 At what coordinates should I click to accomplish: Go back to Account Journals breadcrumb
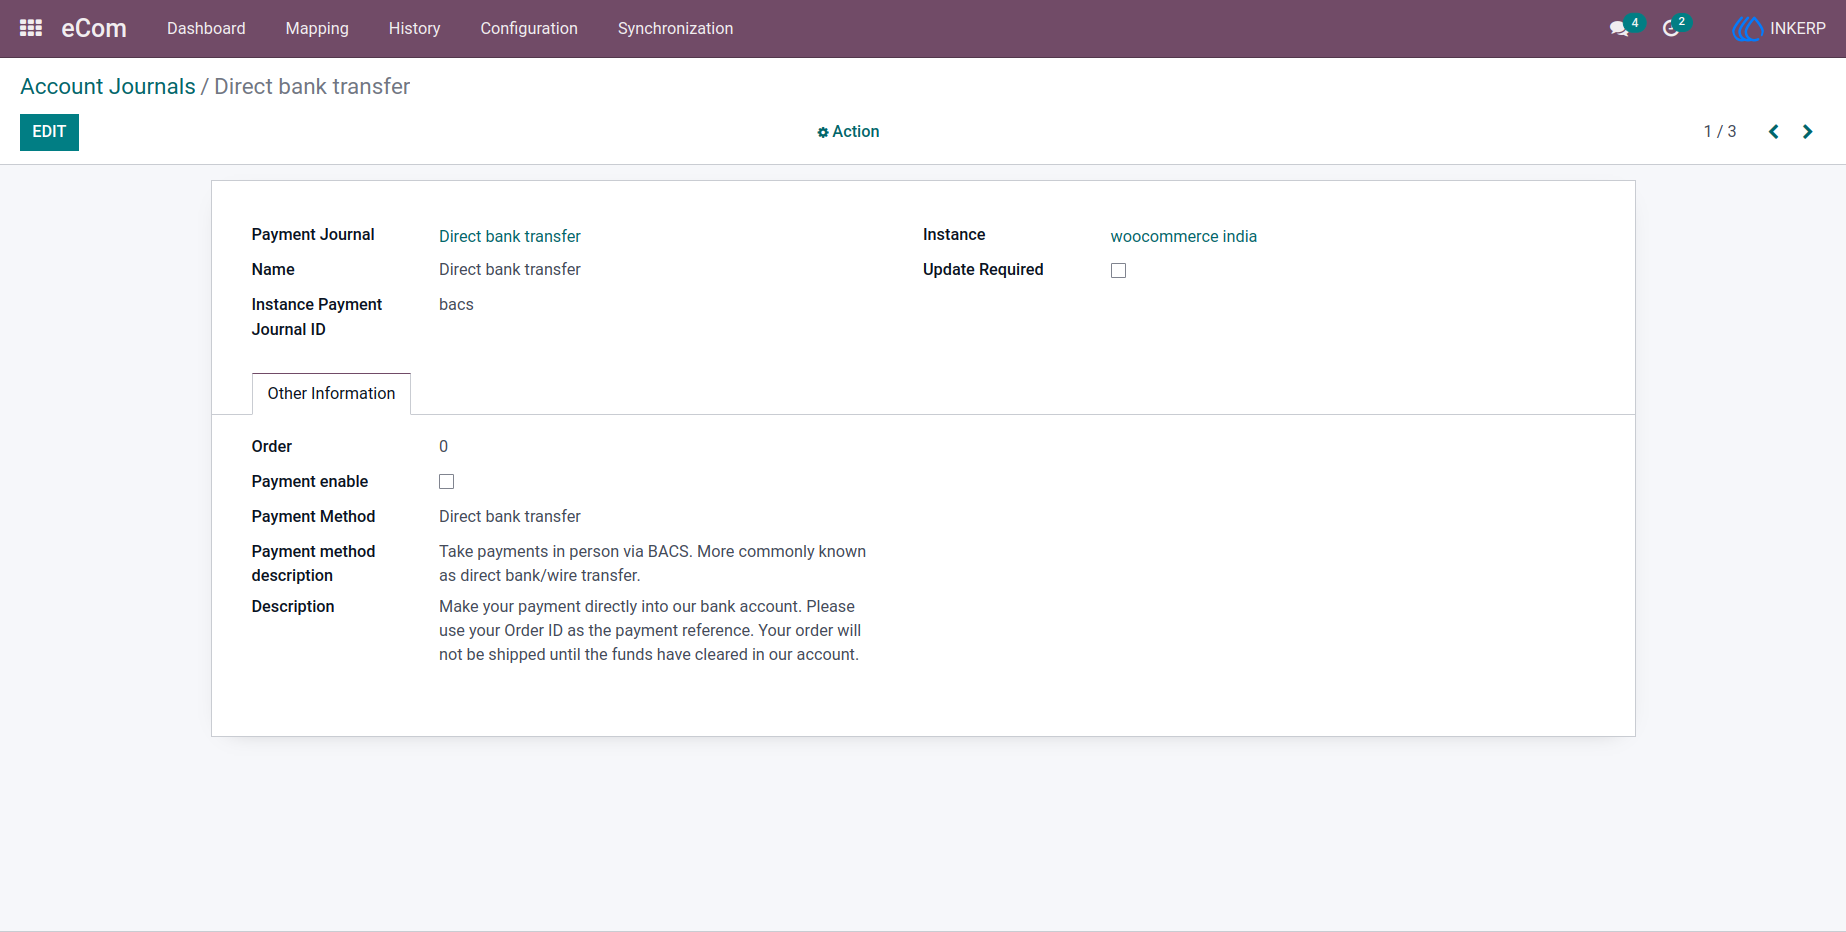coord(108,87)
